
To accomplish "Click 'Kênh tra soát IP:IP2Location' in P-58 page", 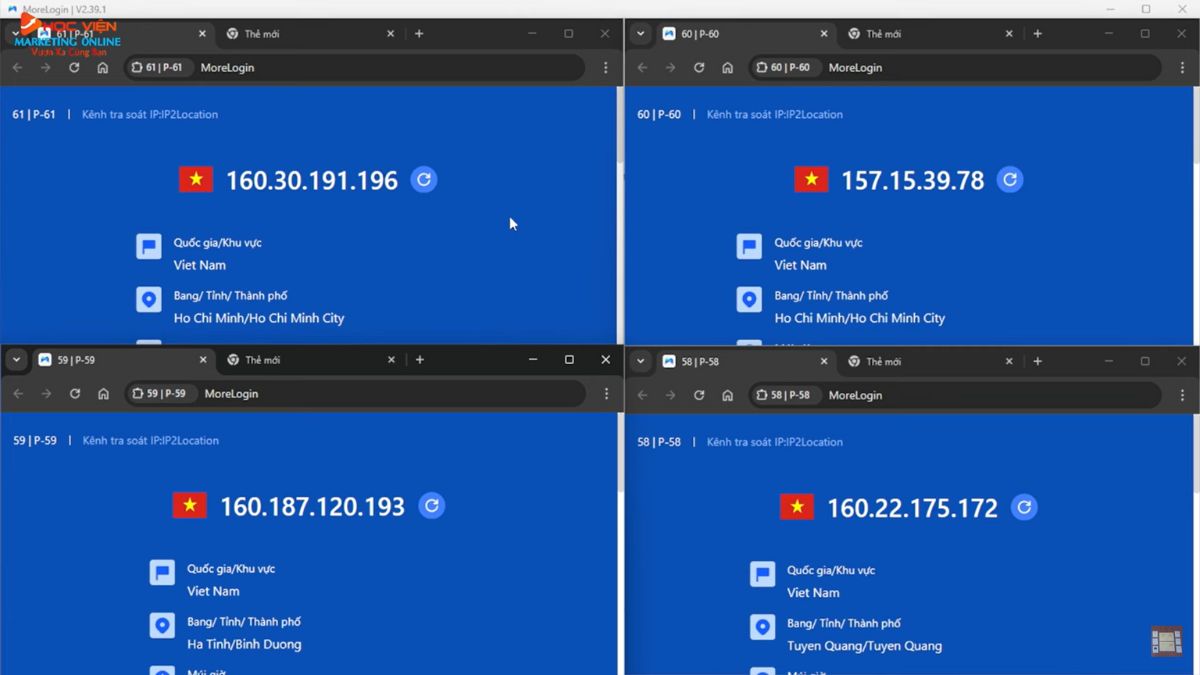I will click(x=775, y=442).
